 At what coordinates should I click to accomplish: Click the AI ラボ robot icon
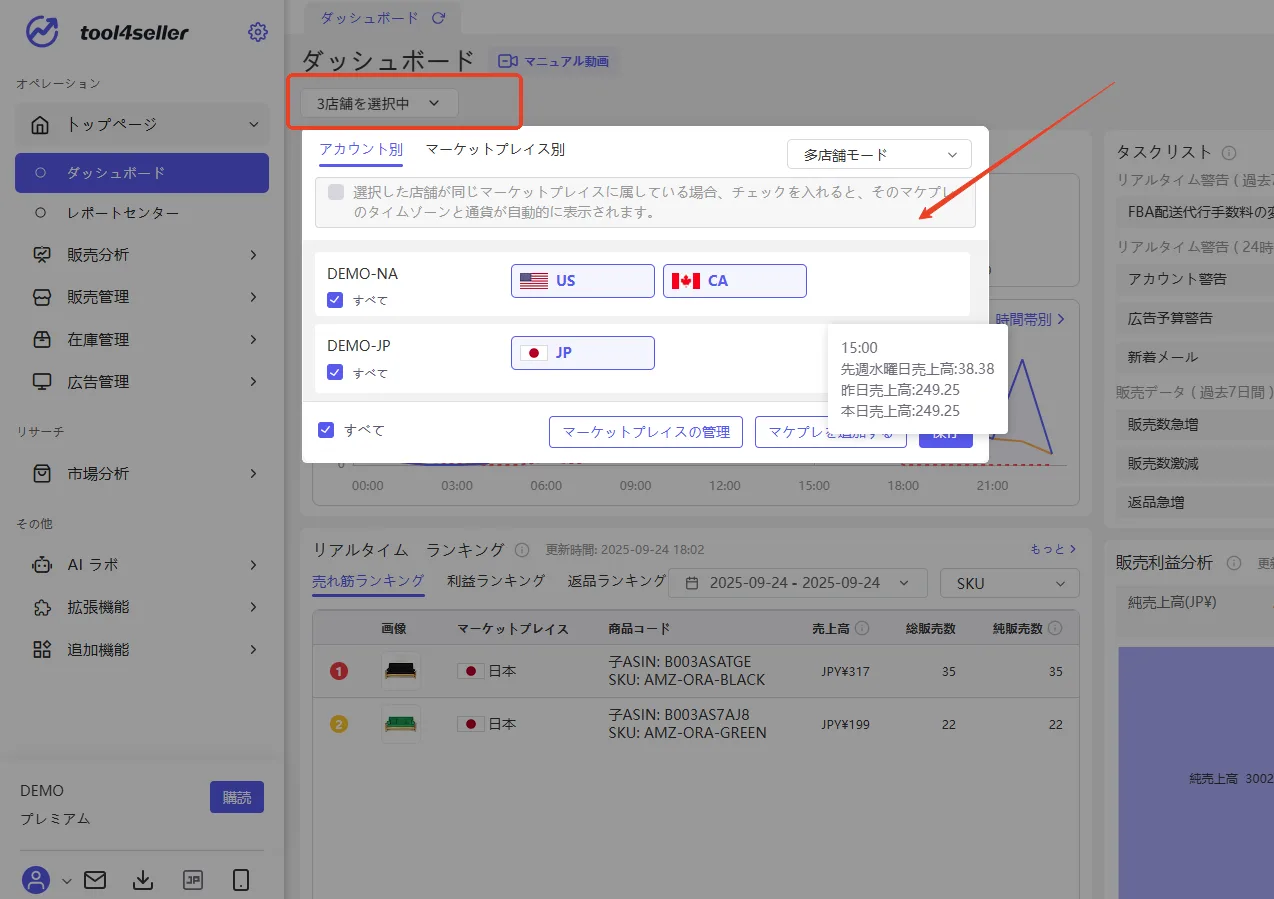pos(42,565)
